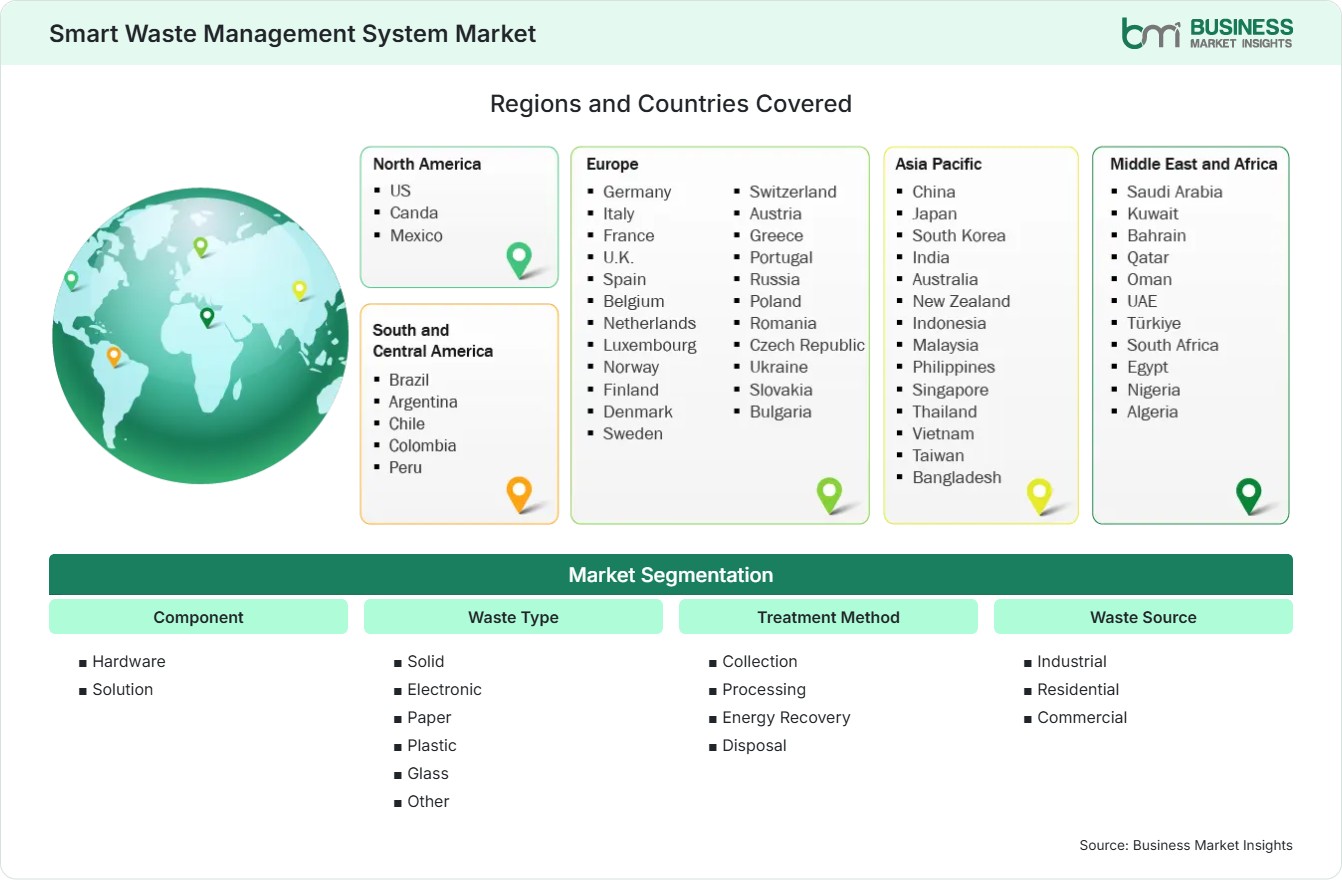Click the Middle East and Africa heading

1194,164
